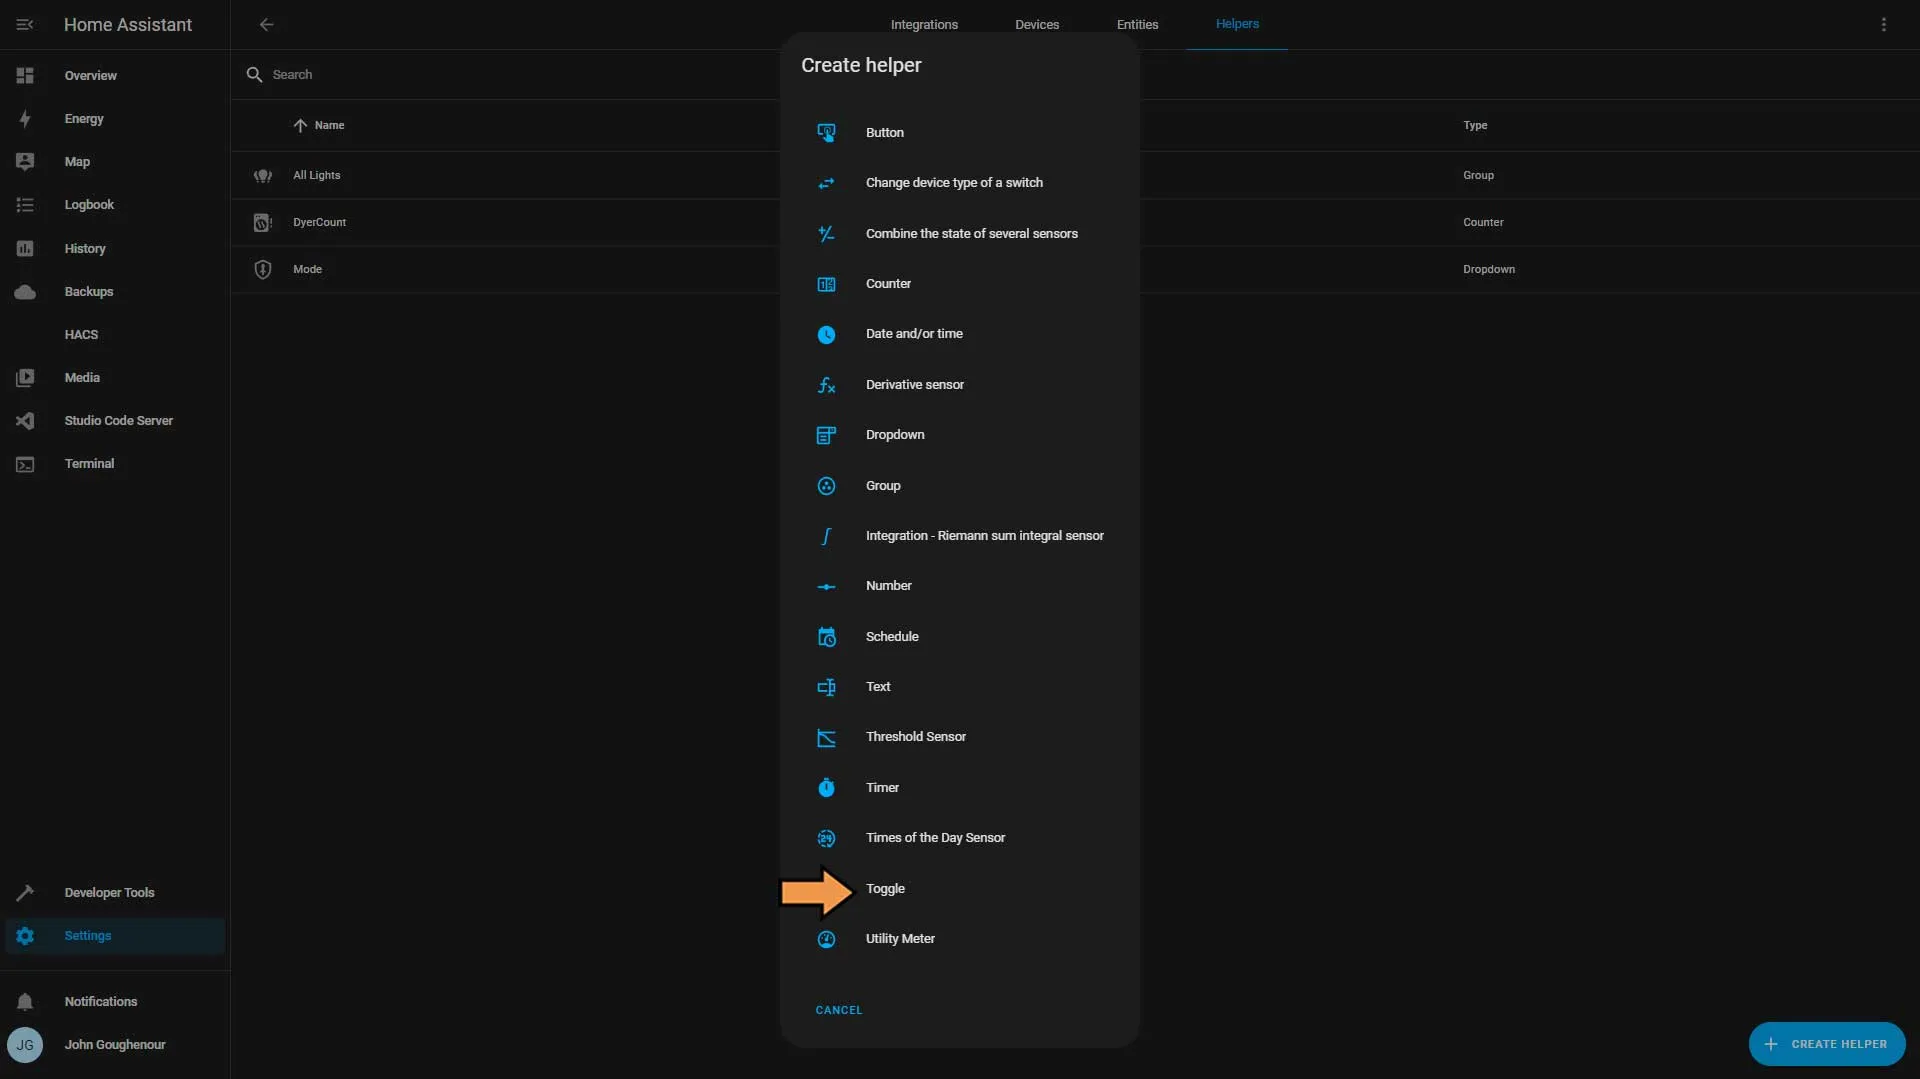Click the History chart icon

(25, 248)
